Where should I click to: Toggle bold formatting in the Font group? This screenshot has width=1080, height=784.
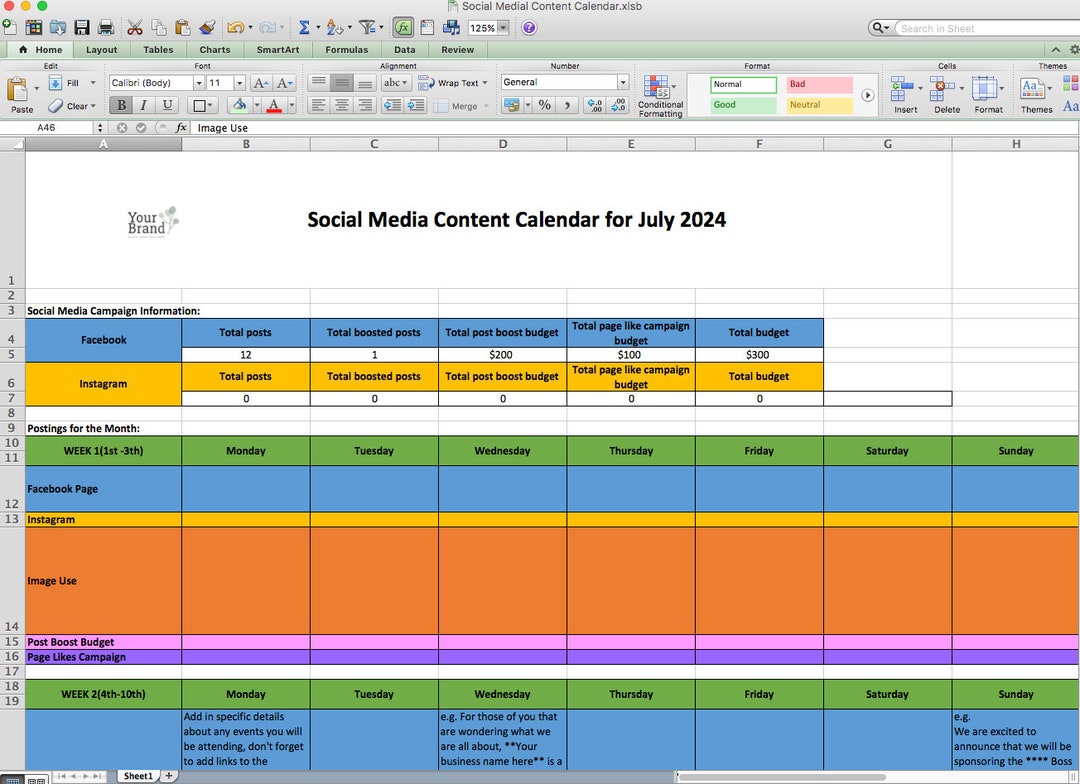[x=120, y=105]
